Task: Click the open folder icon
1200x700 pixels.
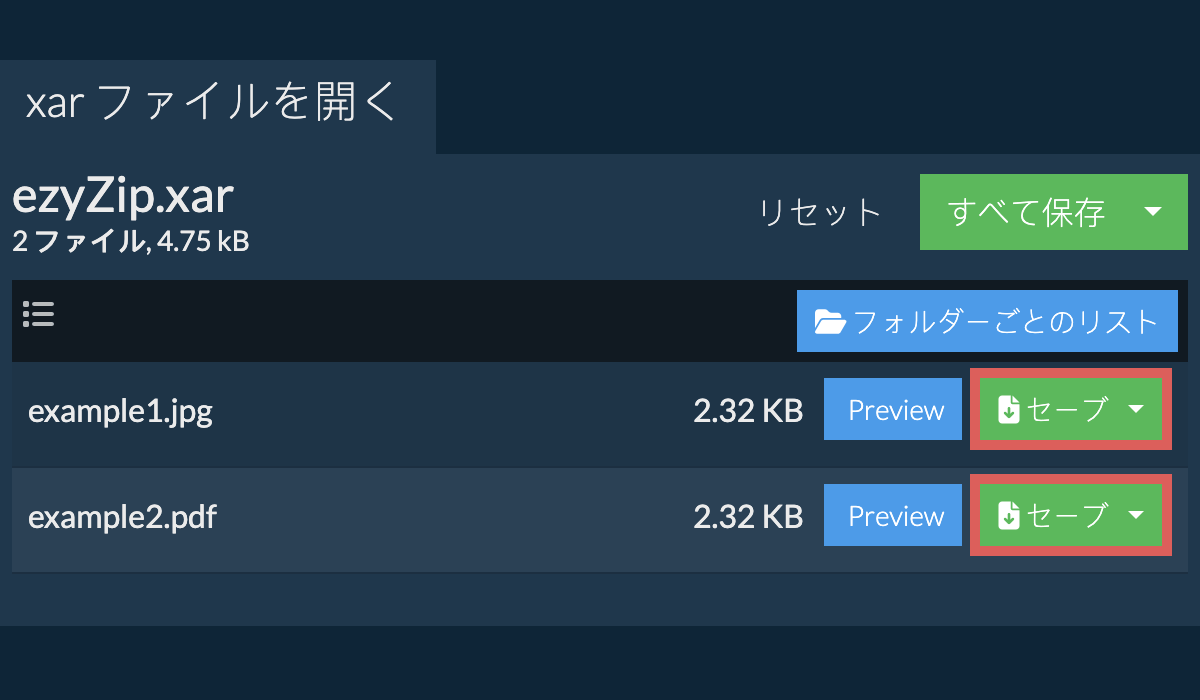Action: pos(829,322)
